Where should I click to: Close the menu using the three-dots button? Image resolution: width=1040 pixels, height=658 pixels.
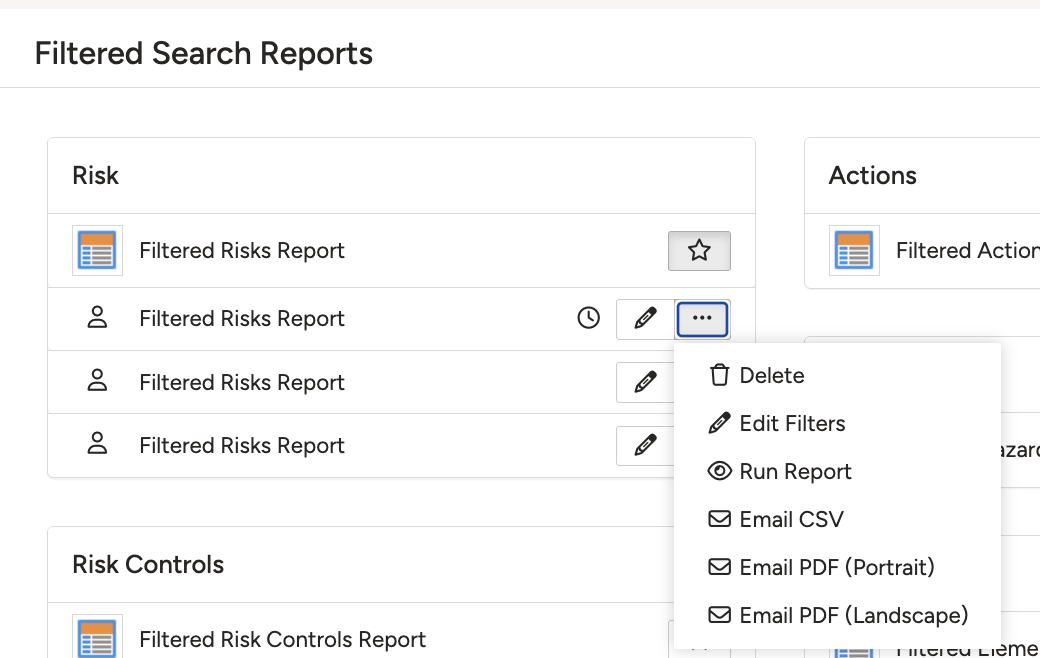click(x=702, y=319)
